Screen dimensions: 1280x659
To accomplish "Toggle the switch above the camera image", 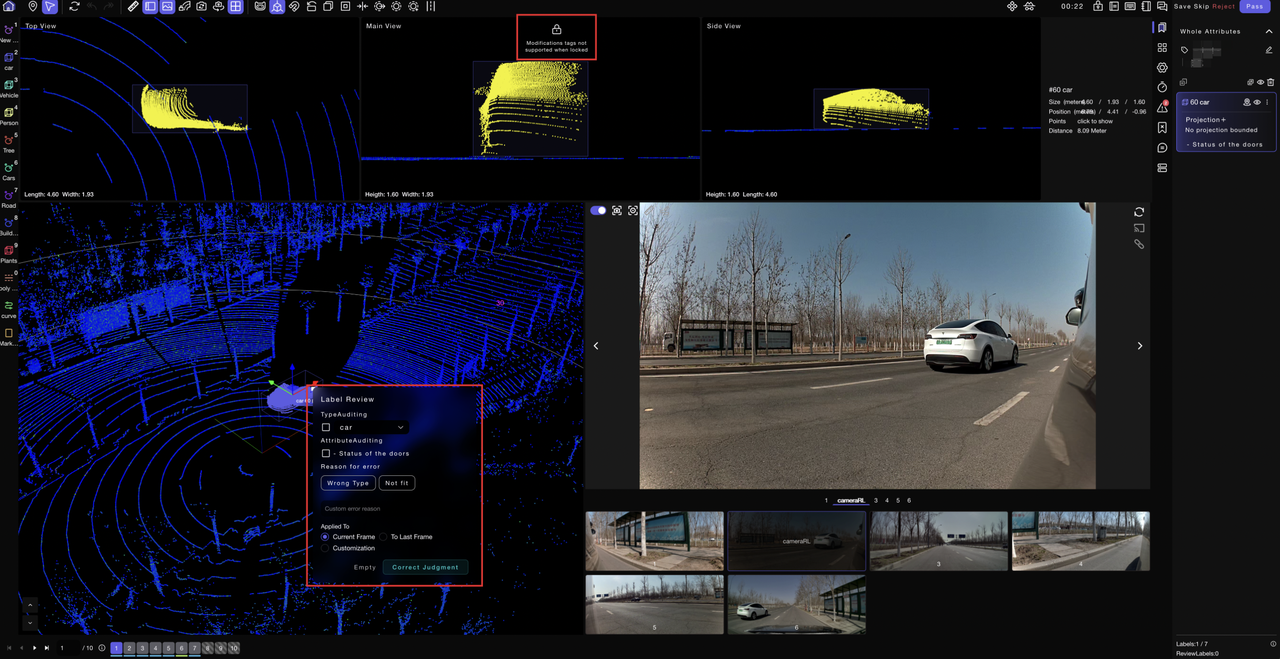I will tap(598, 211).
